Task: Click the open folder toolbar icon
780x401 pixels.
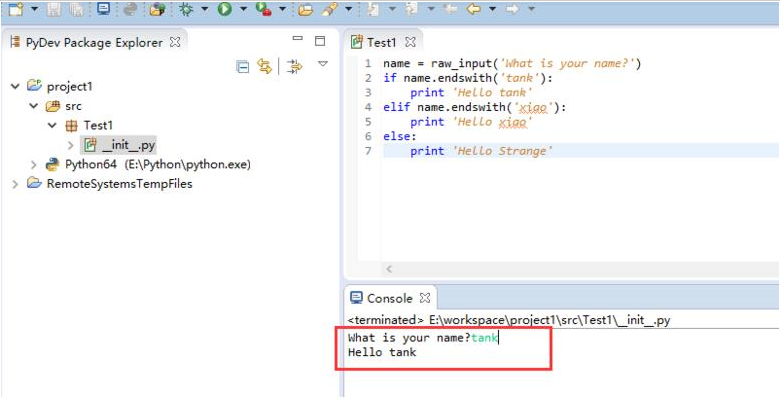Action: (x=305, y=9)
